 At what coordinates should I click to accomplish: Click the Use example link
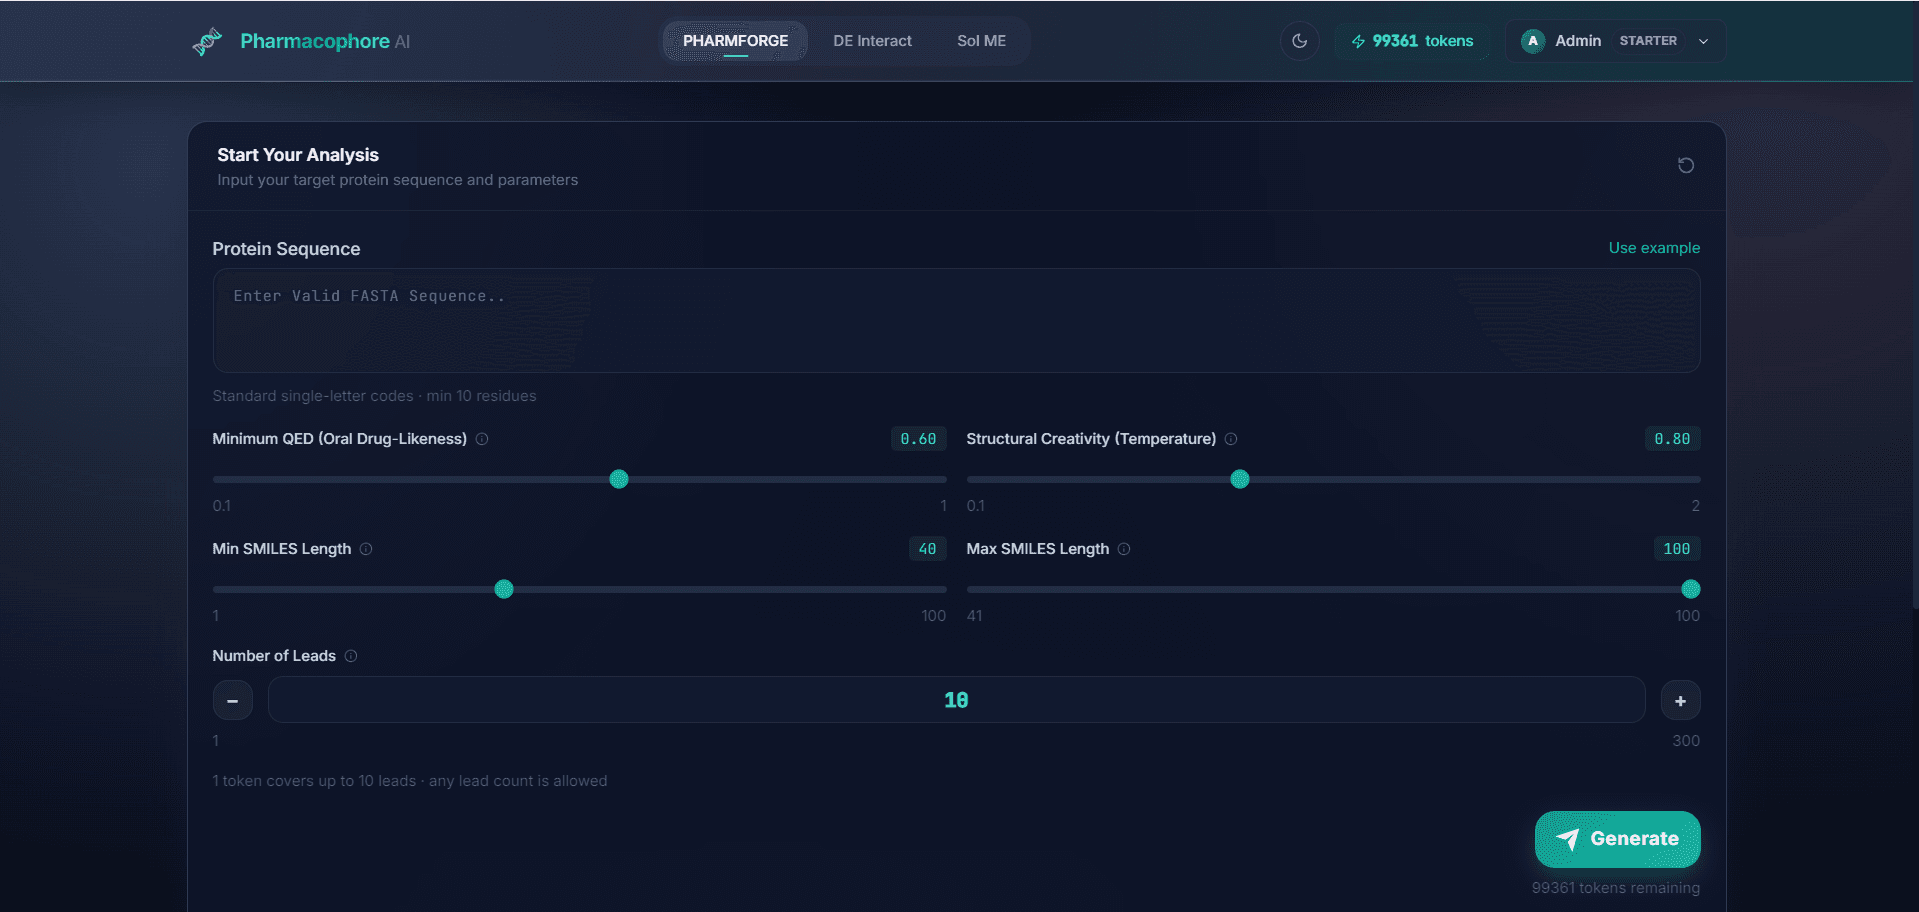coord(1654,248)
